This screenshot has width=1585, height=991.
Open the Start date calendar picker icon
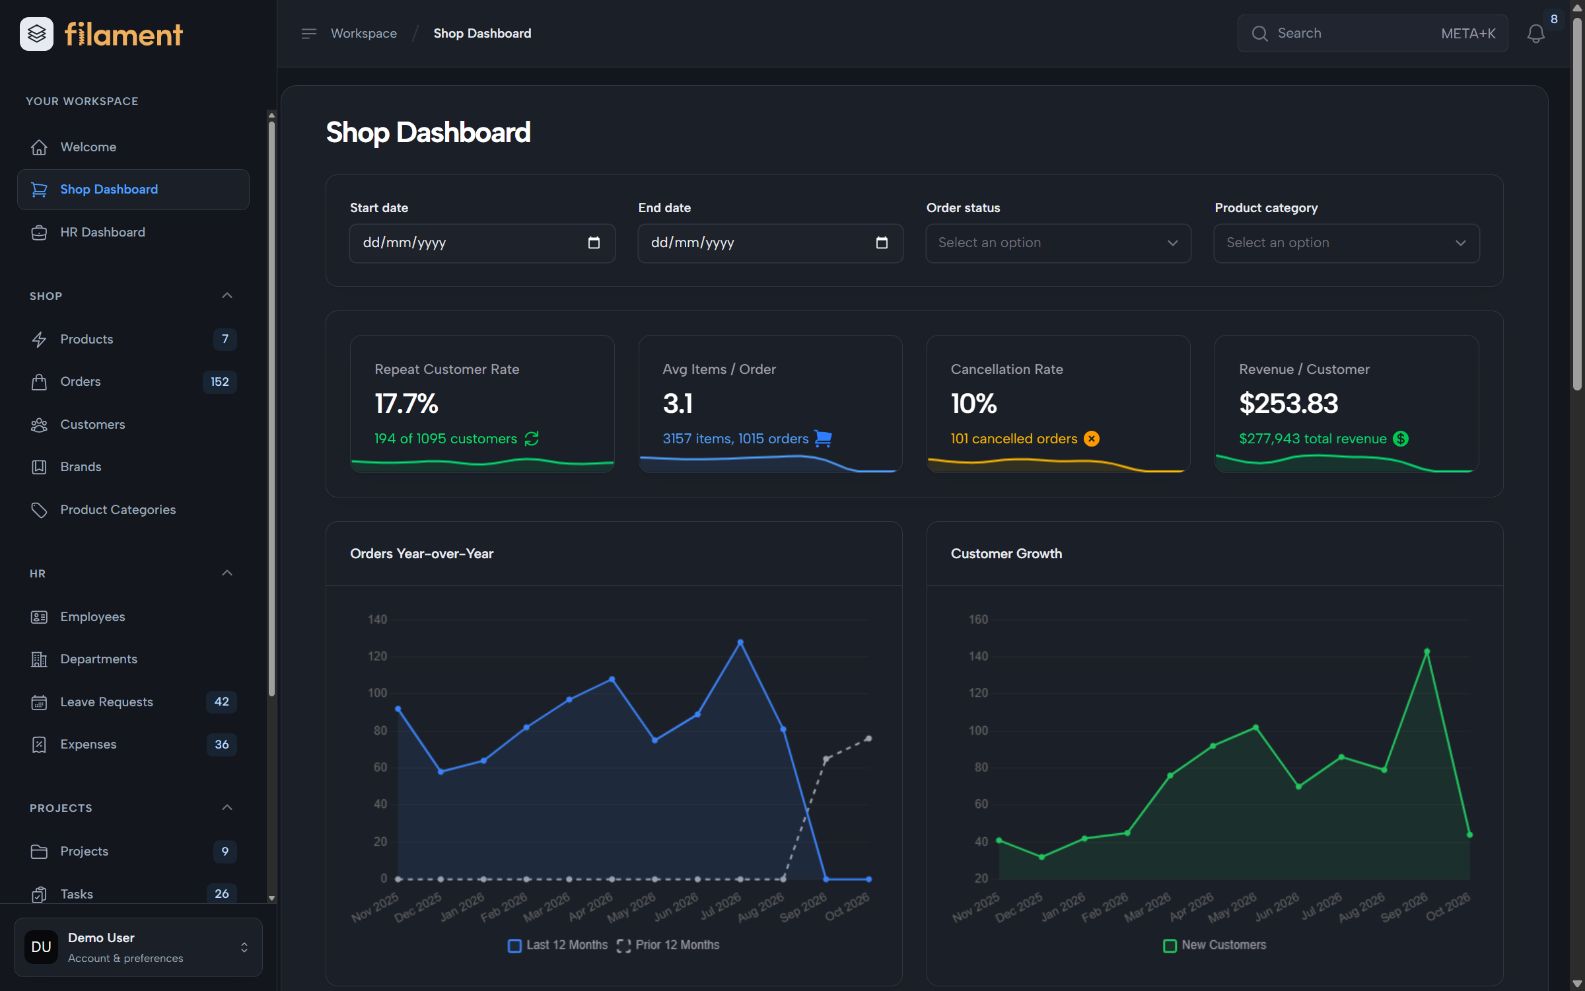pyautogui.click(x=594, y=243)
